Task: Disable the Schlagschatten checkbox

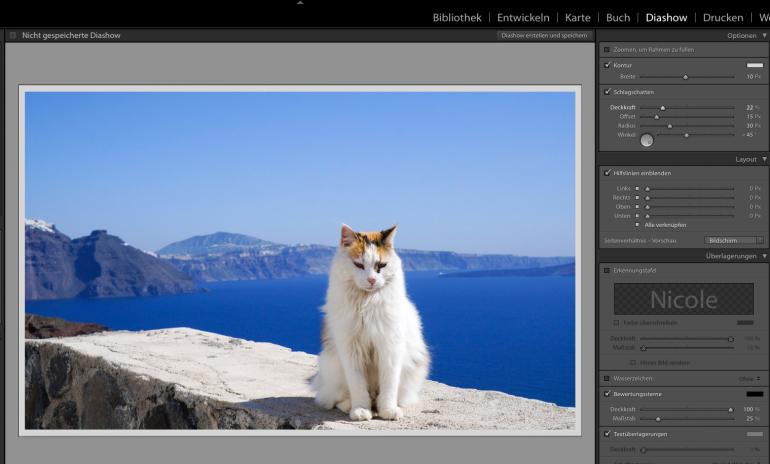Action: point(607,92)
